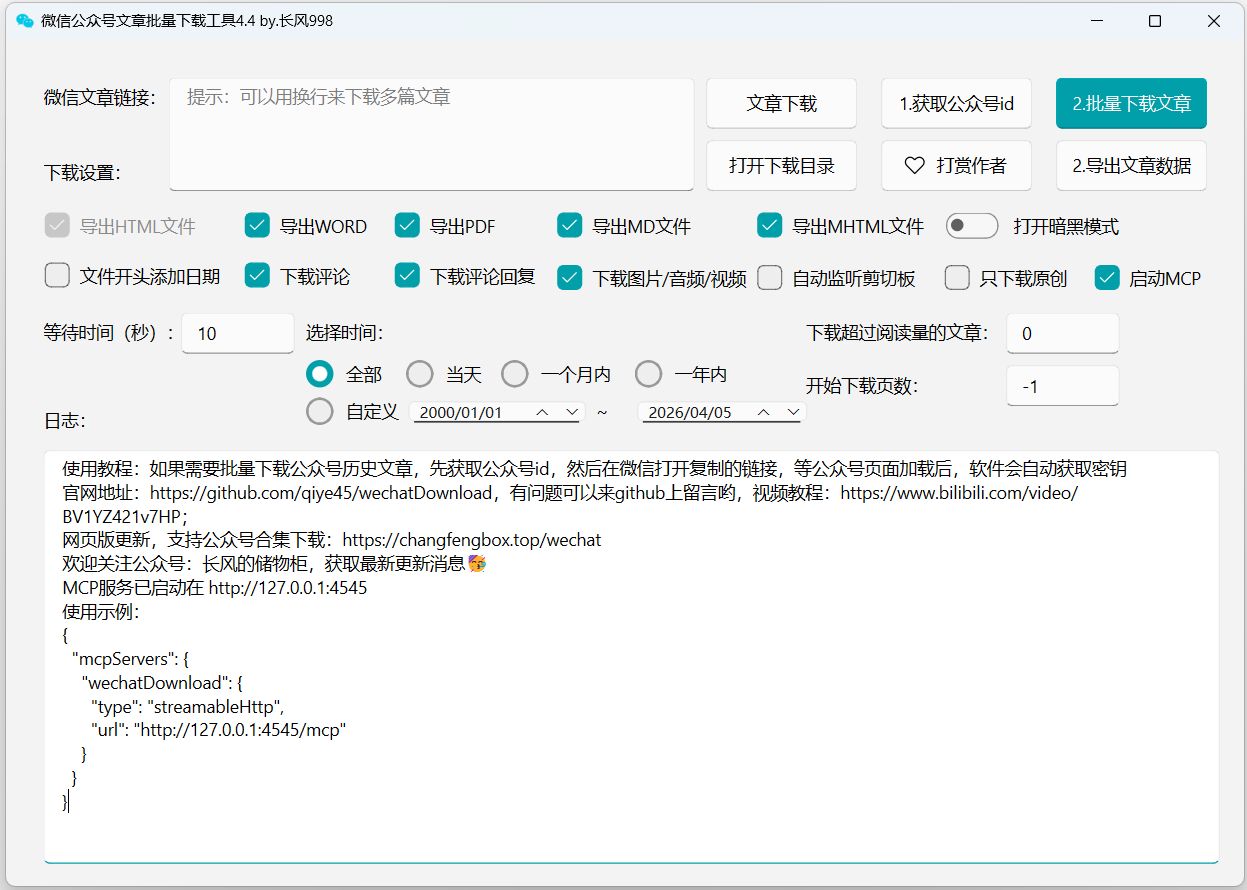Select the 一年内 radio button

tap(648, 373)
